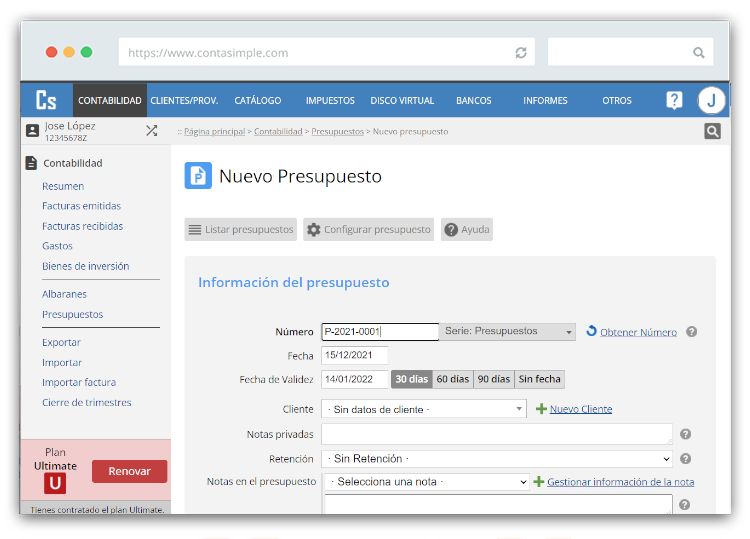This screenshot has height=539, width=750.
Task: Click green plus icon beside Gestionar información
Action: pyautogui.click(x=539, y=482)
